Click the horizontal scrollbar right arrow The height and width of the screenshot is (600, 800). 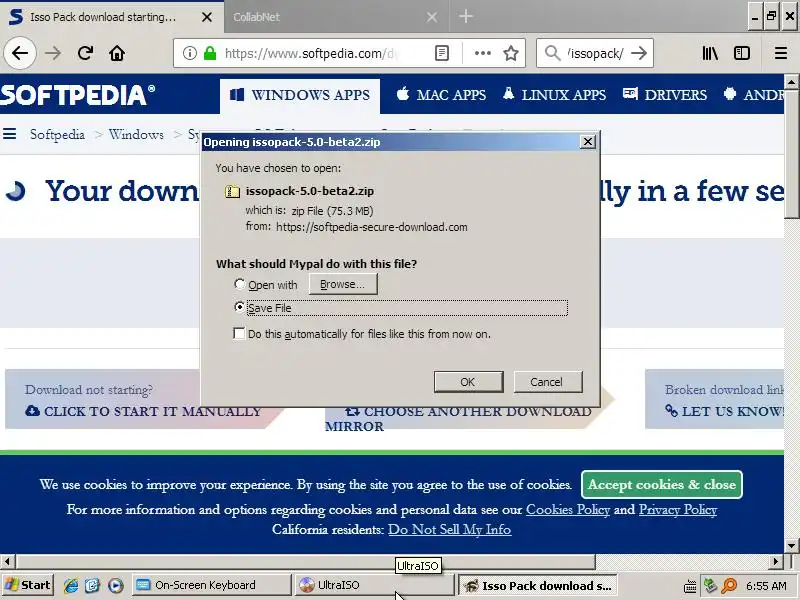point(776,562)
